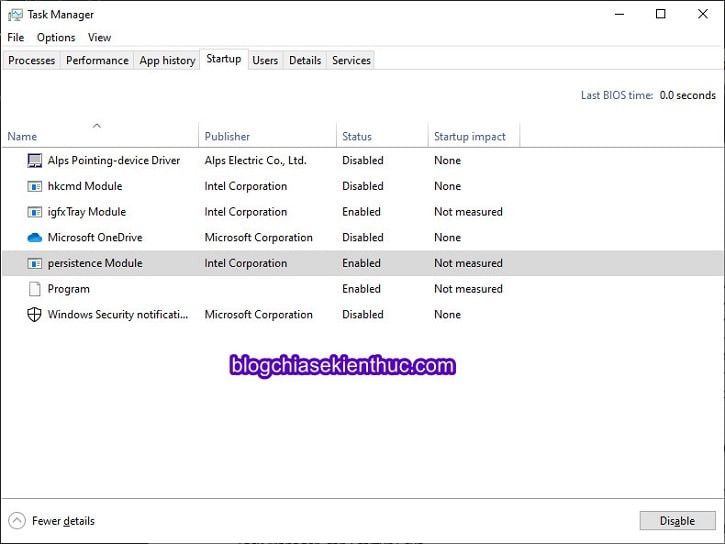Select Alps Pointing-device Driver row name

coord(114,160)
